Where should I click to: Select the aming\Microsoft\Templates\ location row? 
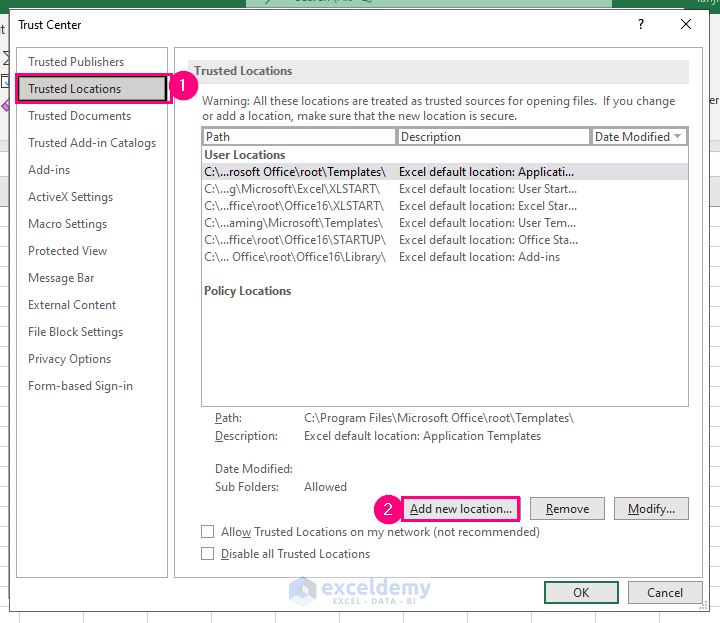tap(444, 223)
